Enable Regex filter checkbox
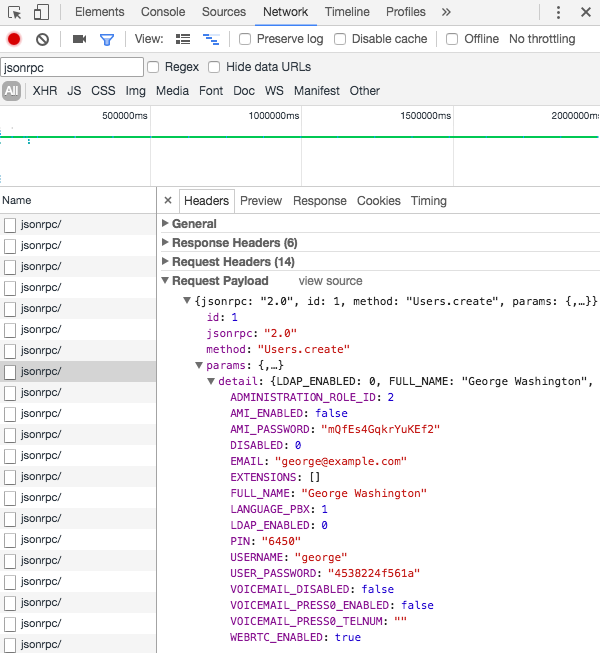 [153, 67]
